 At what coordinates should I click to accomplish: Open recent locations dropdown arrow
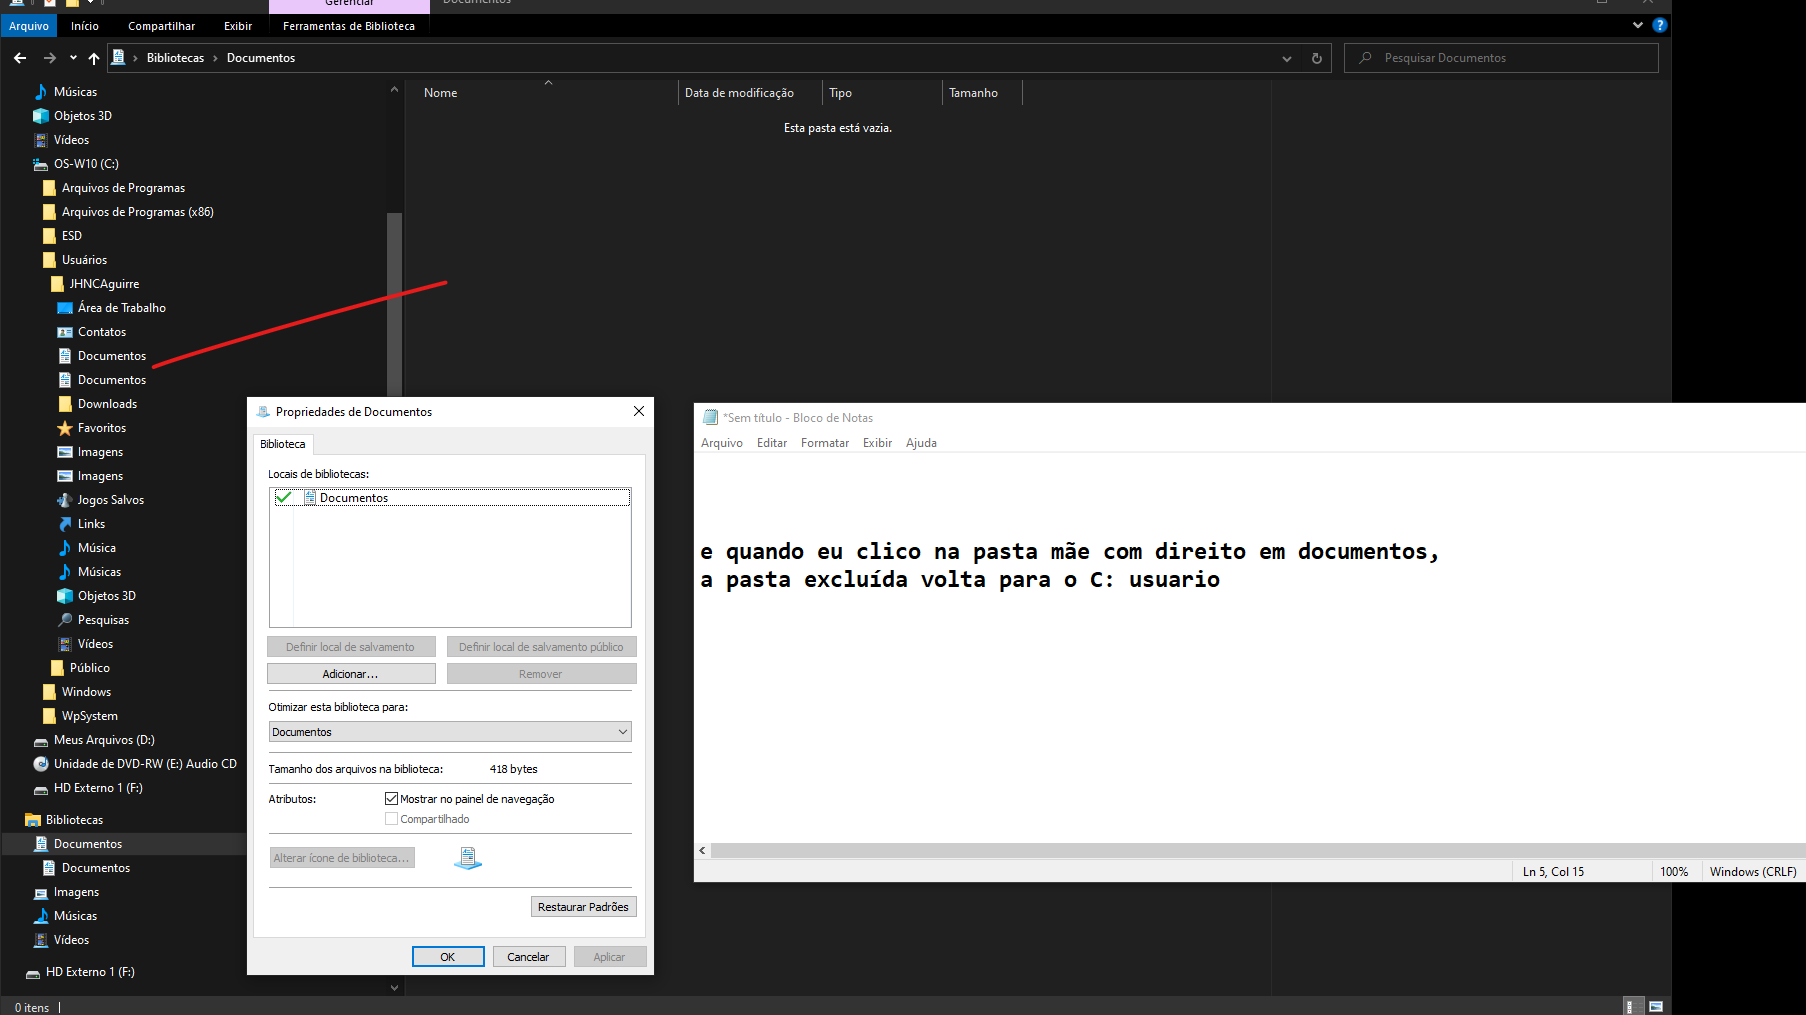pos(73,58)
